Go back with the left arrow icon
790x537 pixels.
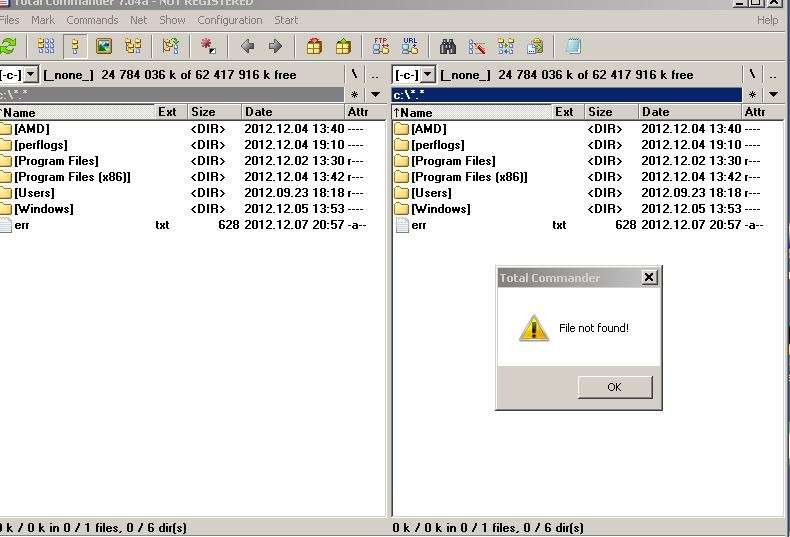[247, 47]
